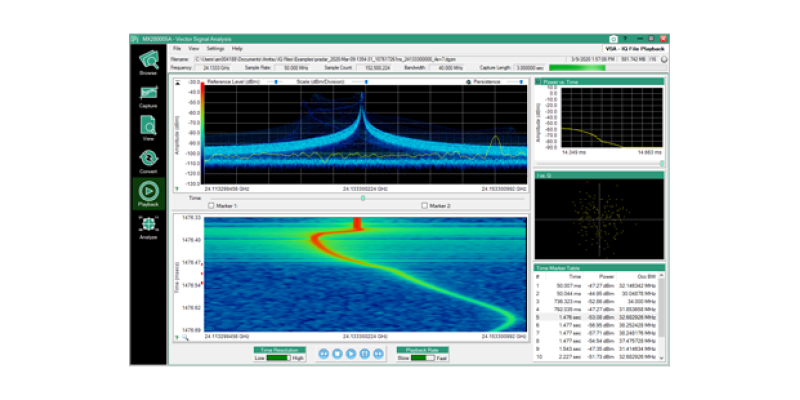Viewport: 800px width, 400px height.
Task: Click the VSA - IQ File Playback tab
Action: click(x=635, y=48)
